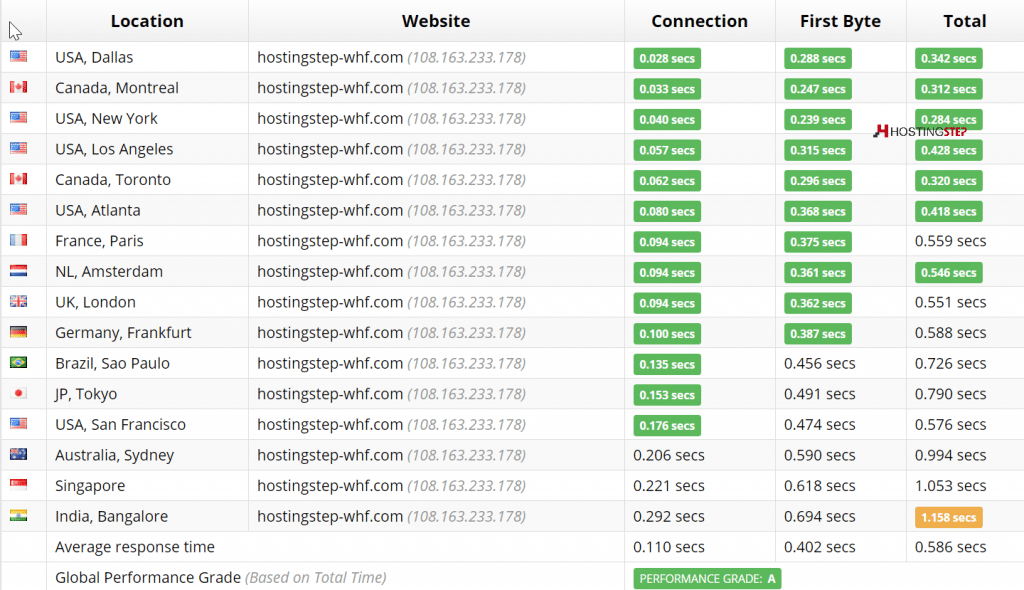Click the Canada flag in the Toronto row
Viewport: 1024px width, 590px height.
pos(18,178)
